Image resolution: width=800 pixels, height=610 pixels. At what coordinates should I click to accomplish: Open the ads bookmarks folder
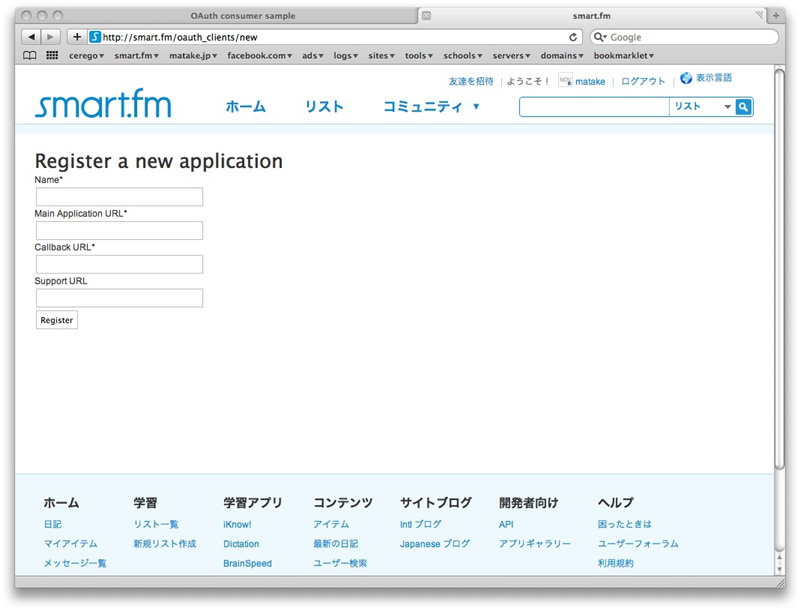(x=312, y=56)
